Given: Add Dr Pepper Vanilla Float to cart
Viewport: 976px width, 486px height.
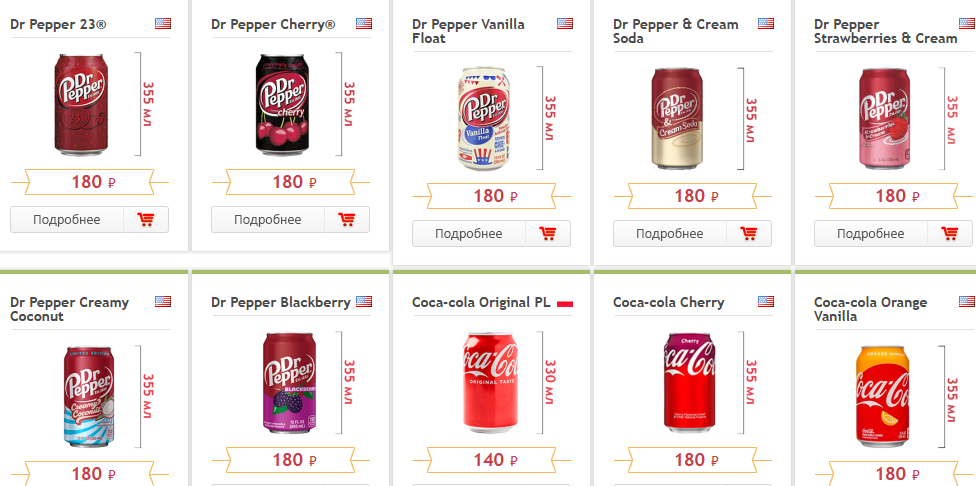Looking at the screenshot, I should 548,234.
